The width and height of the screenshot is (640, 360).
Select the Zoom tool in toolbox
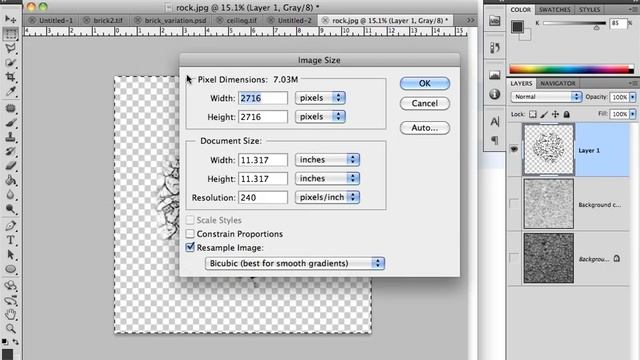(x=10, y=329)
